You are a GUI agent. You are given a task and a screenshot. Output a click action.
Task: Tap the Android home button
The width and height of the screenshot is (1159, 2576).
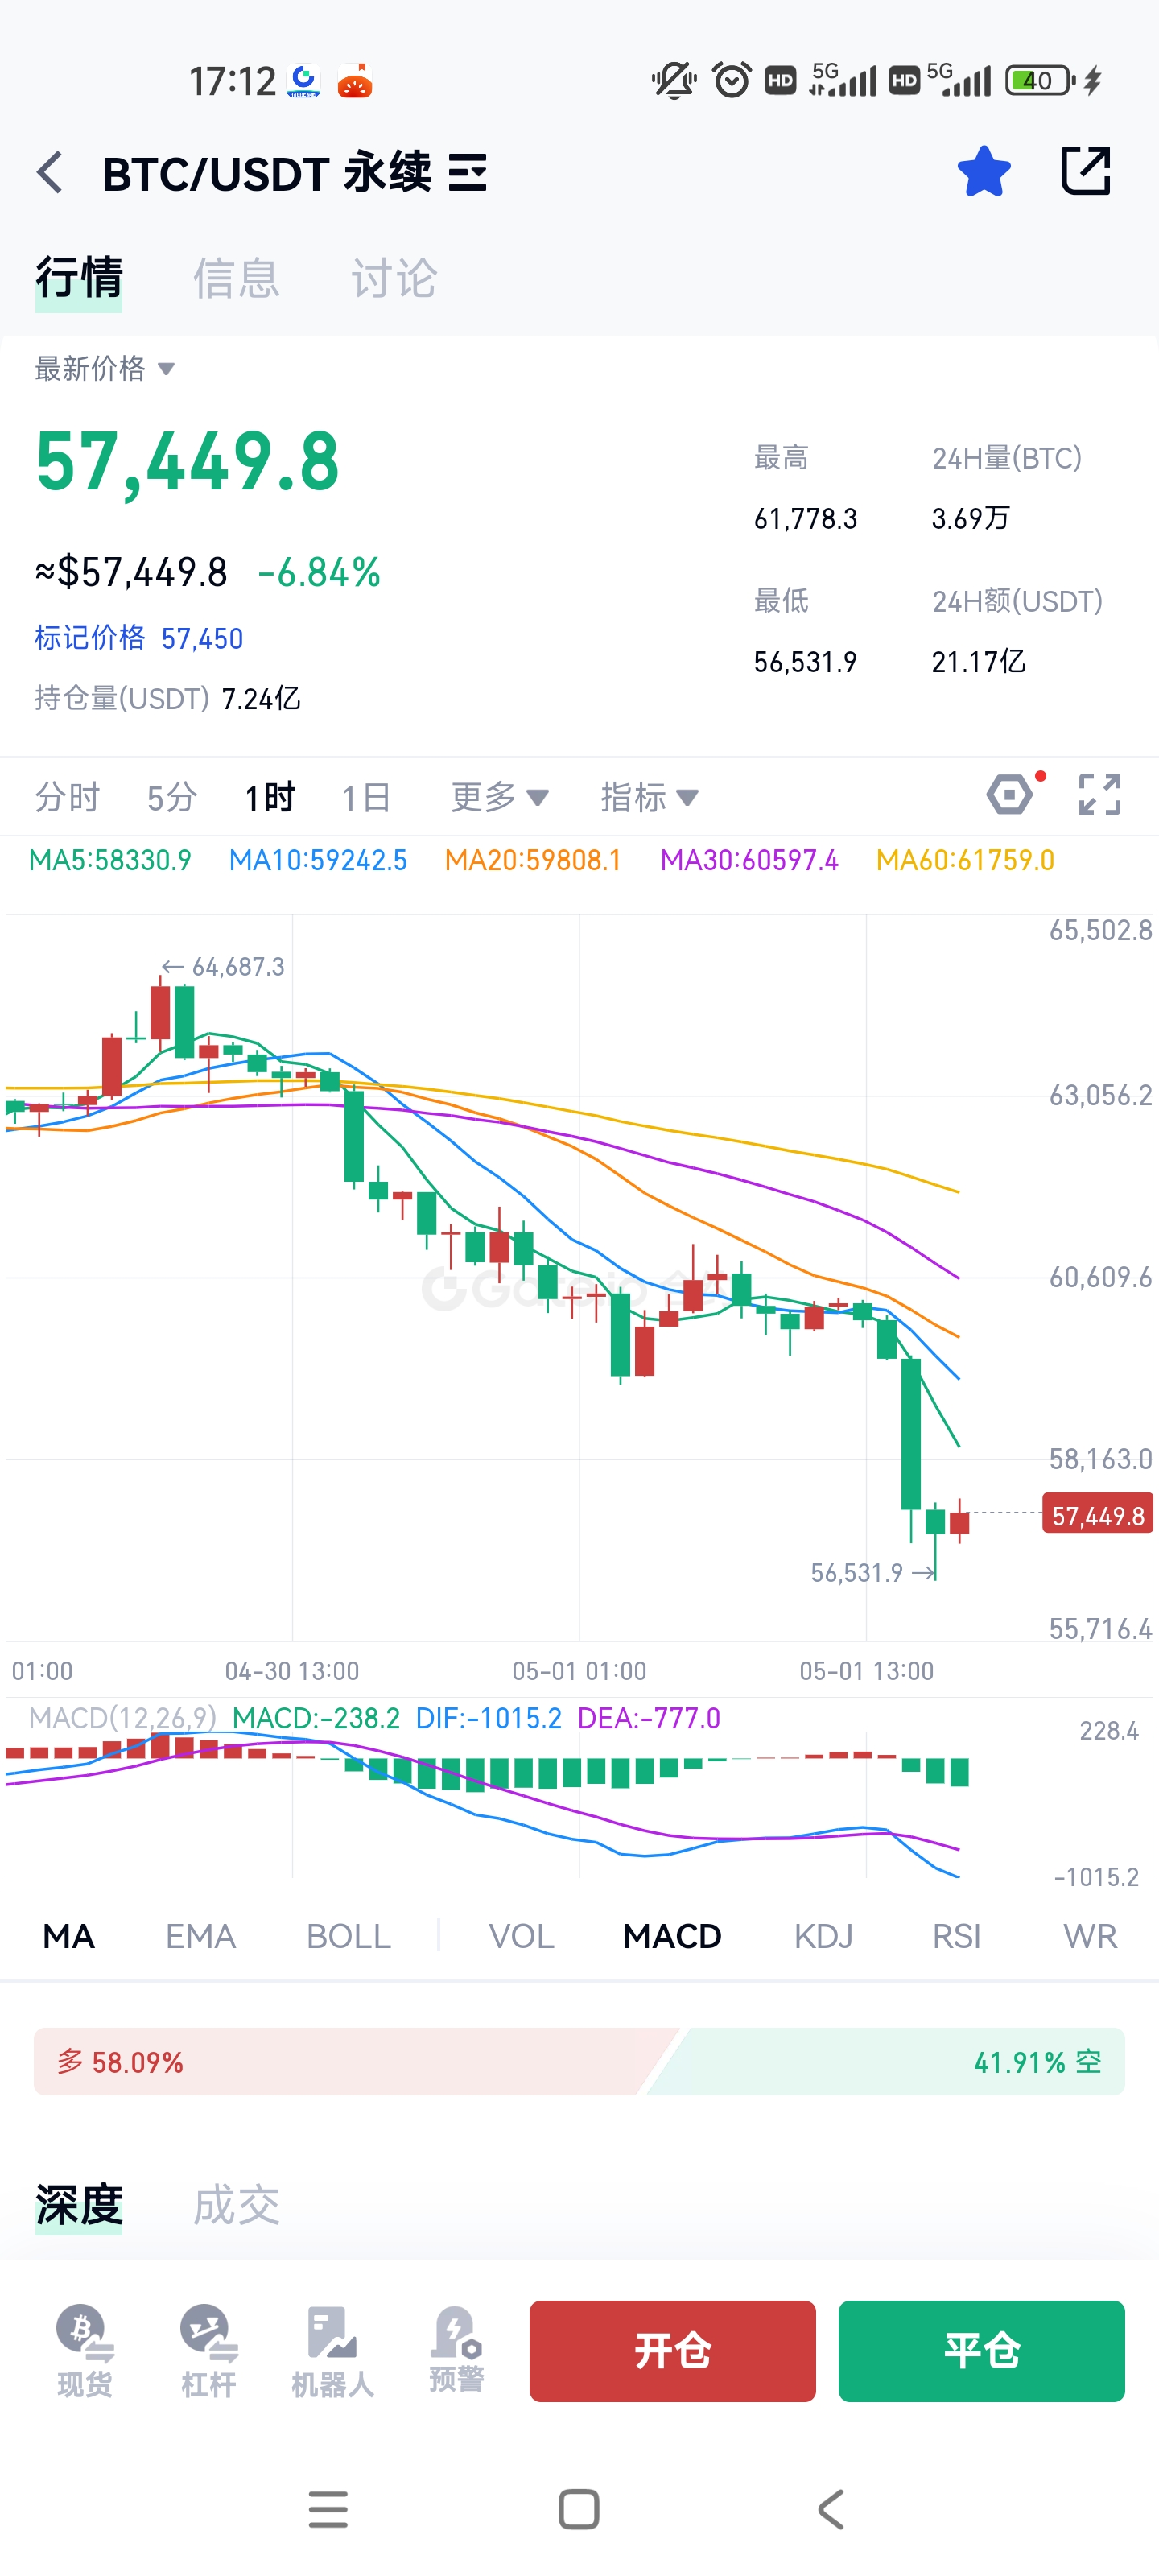(579, 2509)
